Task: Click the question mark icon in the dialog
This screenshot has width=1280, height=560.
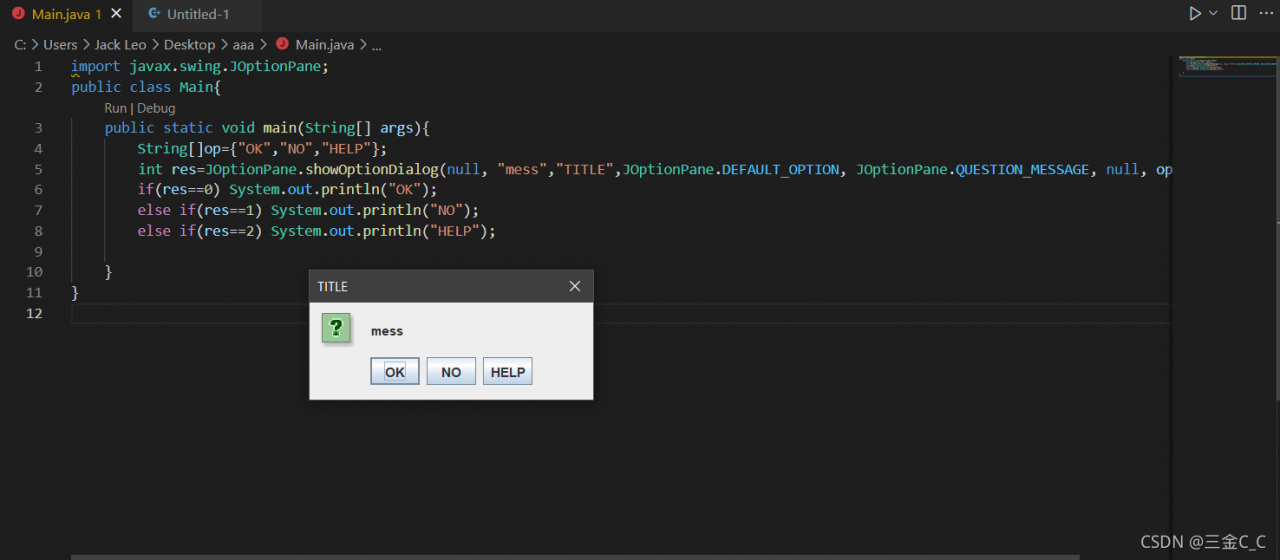Action: (x=336, y=328)
